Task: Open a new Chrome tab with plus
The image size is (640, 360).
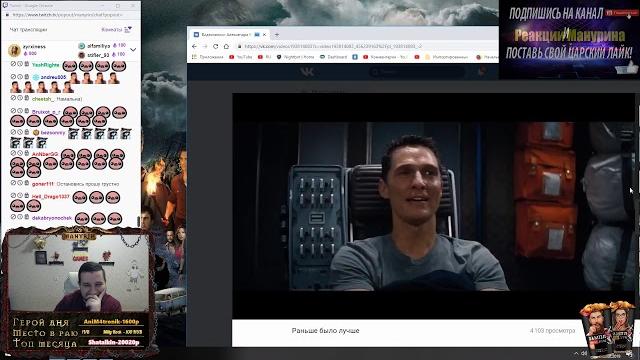Action: point(276,35)
